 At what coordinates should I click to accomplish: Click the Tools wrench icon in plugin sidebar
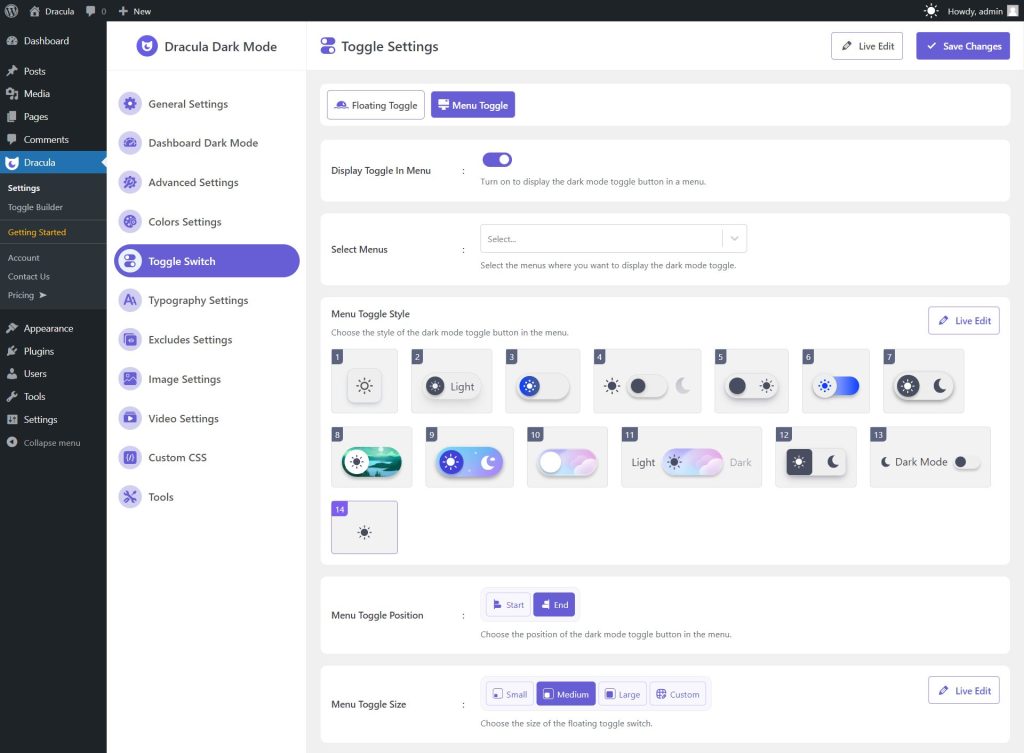(x=130, y=496)
